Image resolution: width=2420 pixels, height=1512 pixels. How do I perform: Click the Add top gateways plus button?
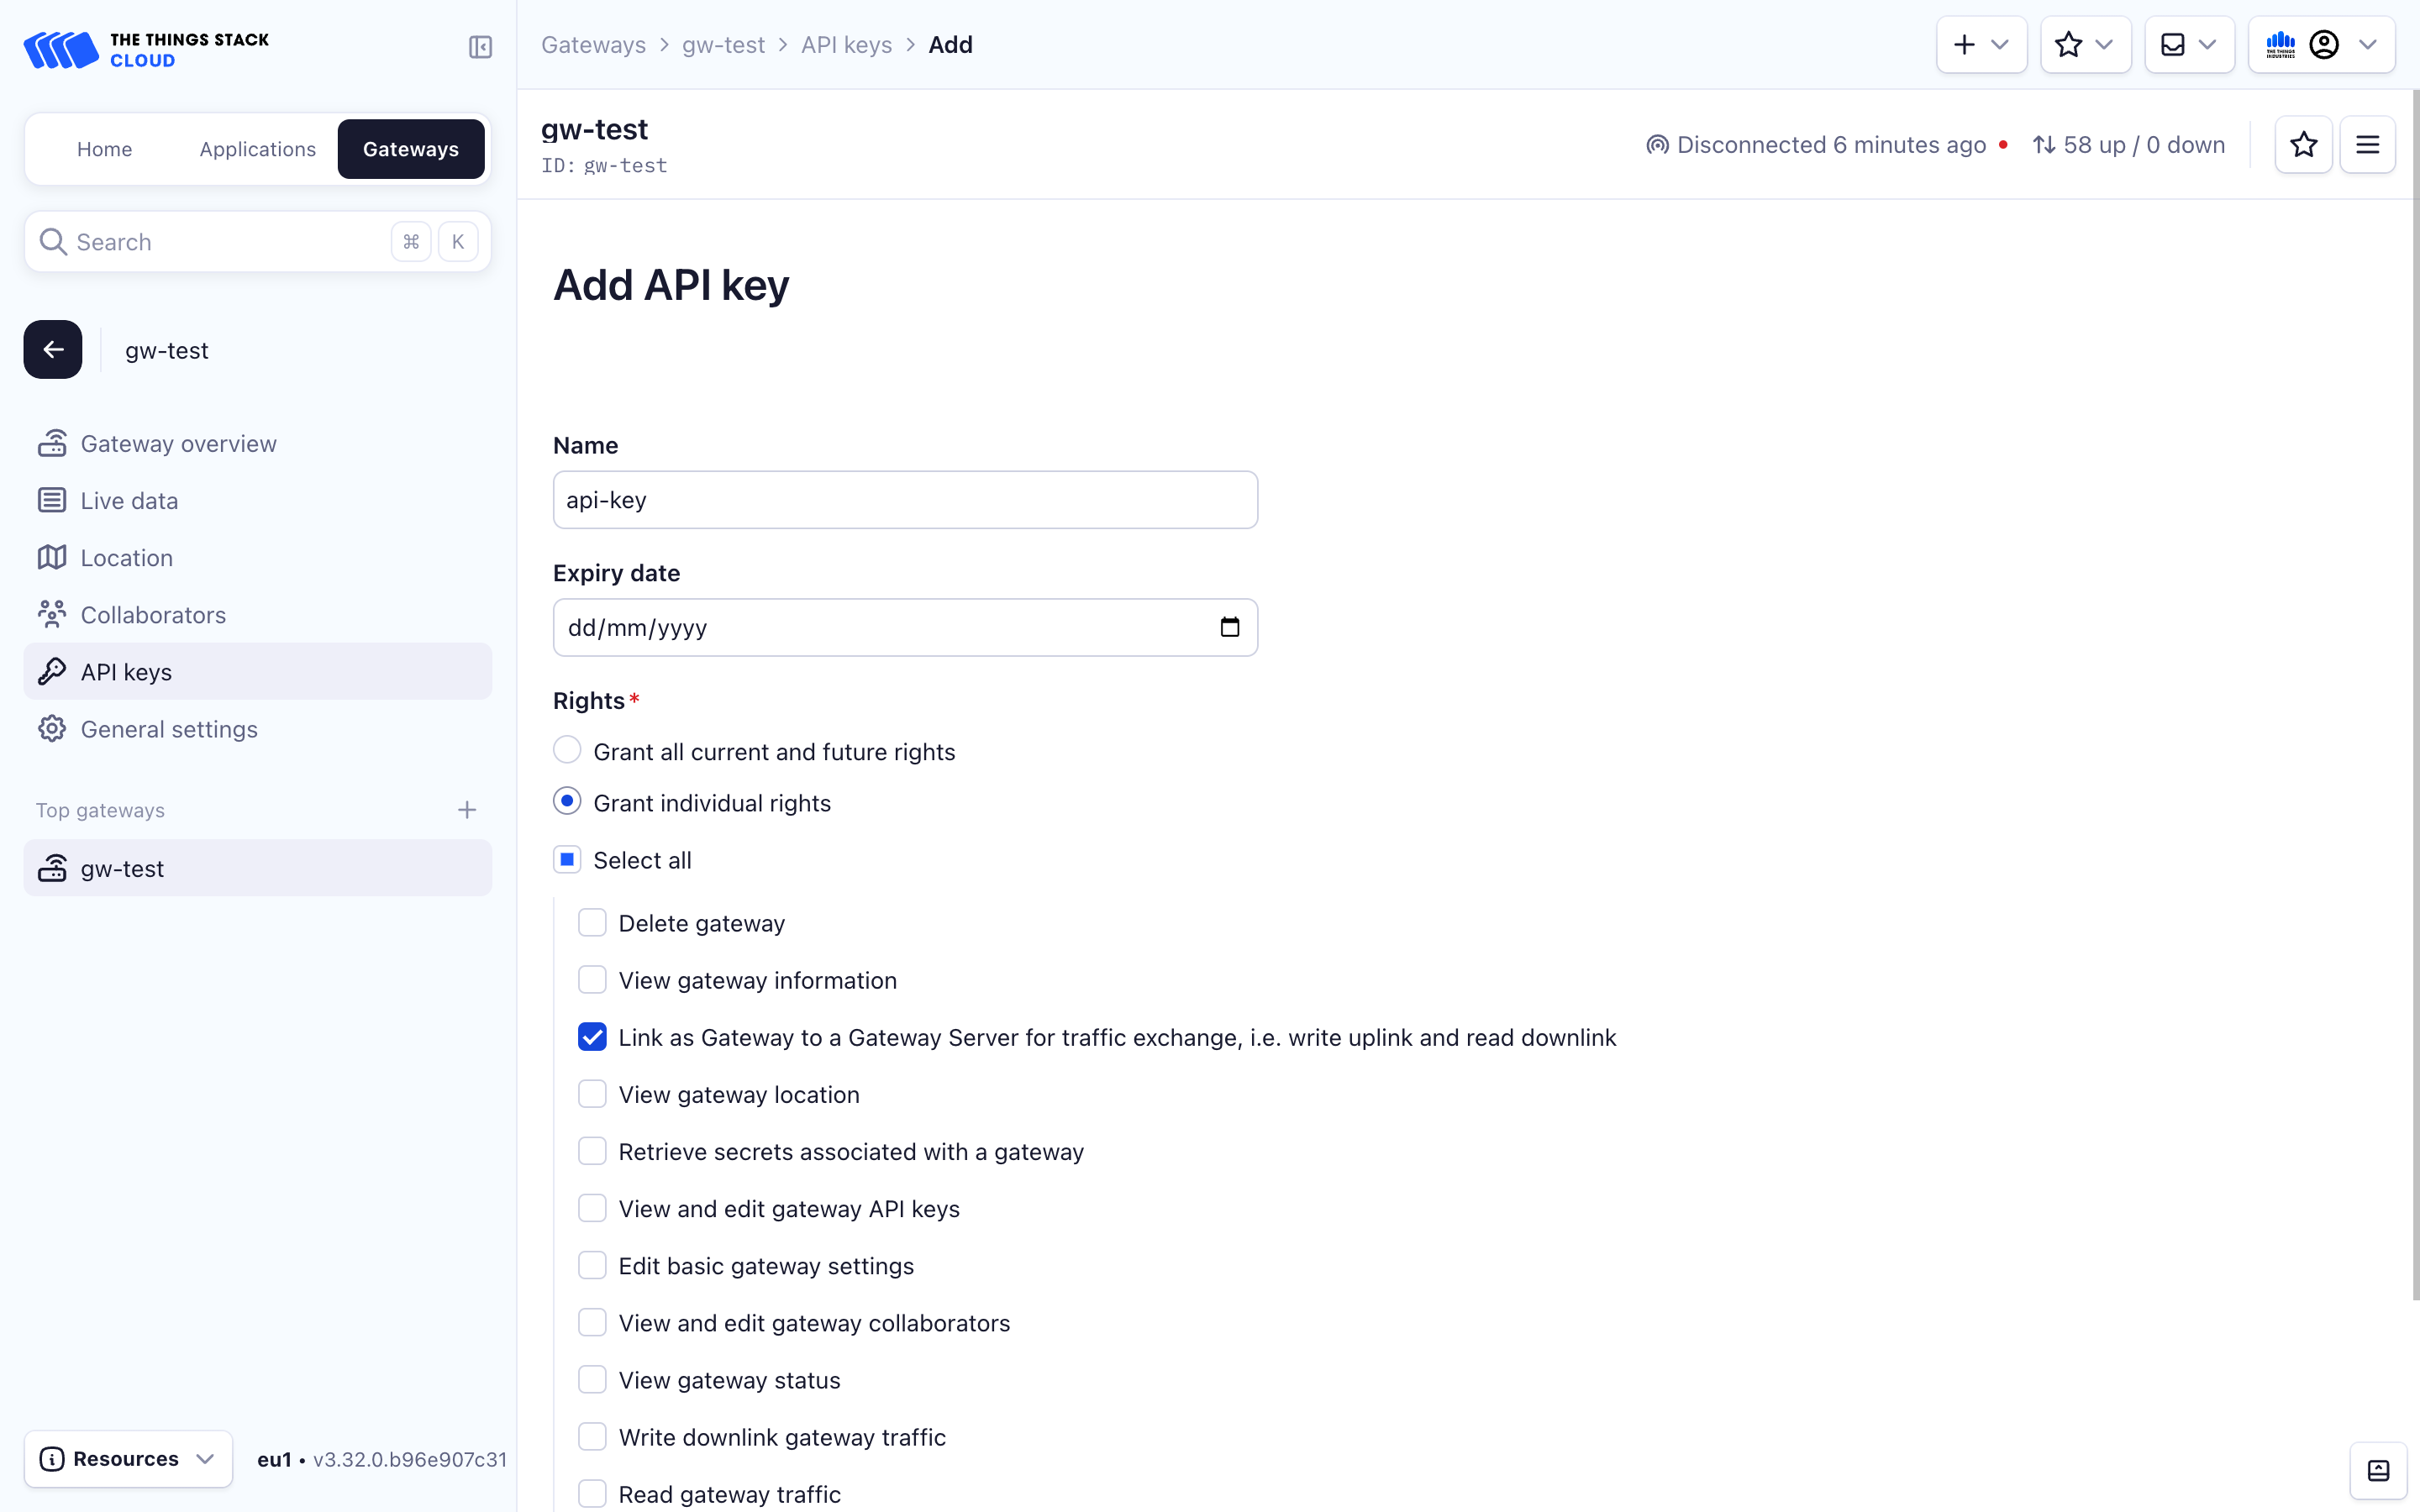click(467, 810)
